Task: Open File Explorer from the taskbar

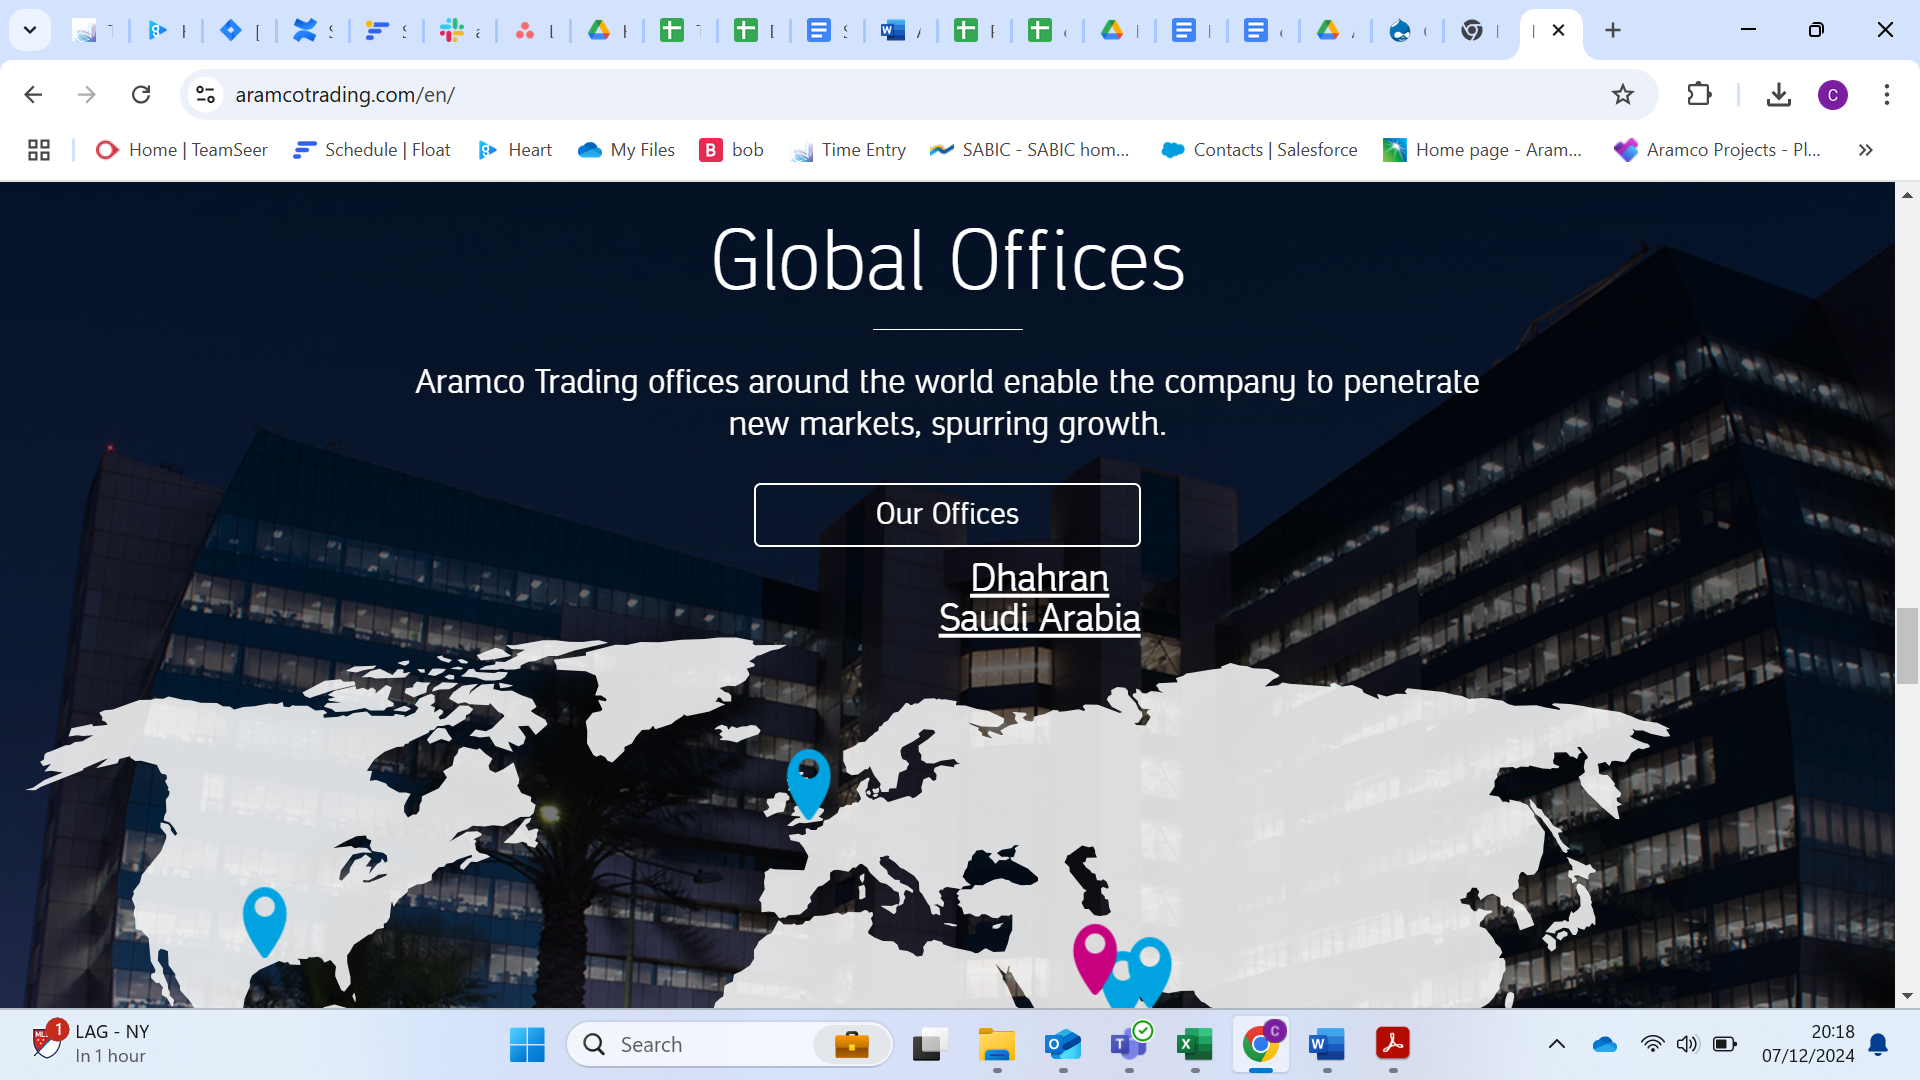Action: pos(996,1044)
